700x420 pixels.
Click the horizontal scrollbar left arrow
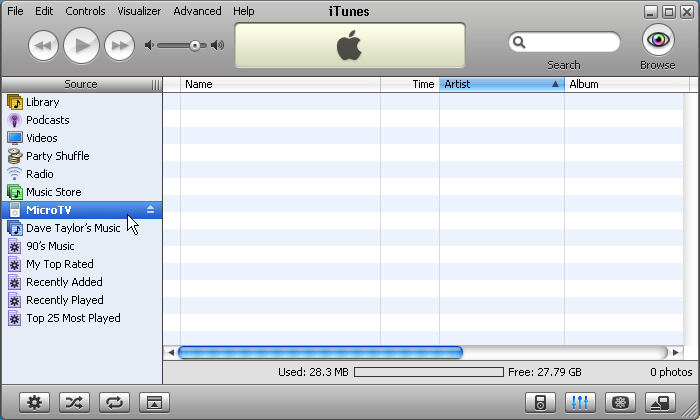pyautogui.click(x=171, y=353)
